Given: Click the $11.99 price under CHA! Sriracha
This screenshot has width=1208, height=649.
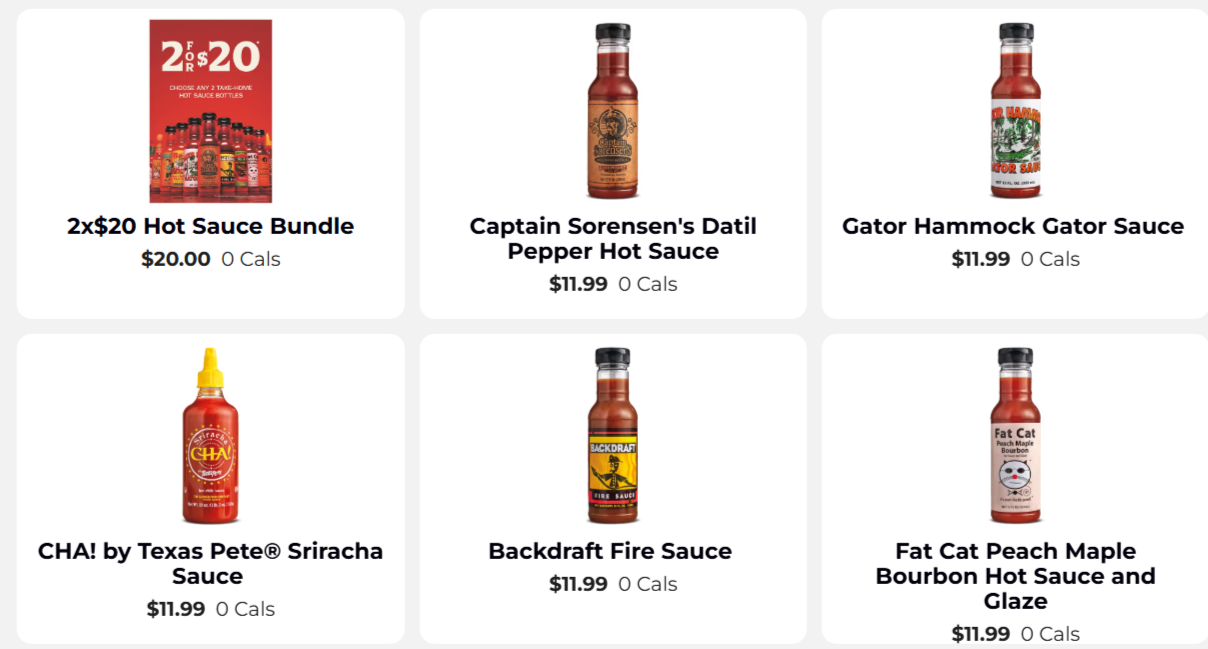Looking at the screenshot, I should coord(176,609).
